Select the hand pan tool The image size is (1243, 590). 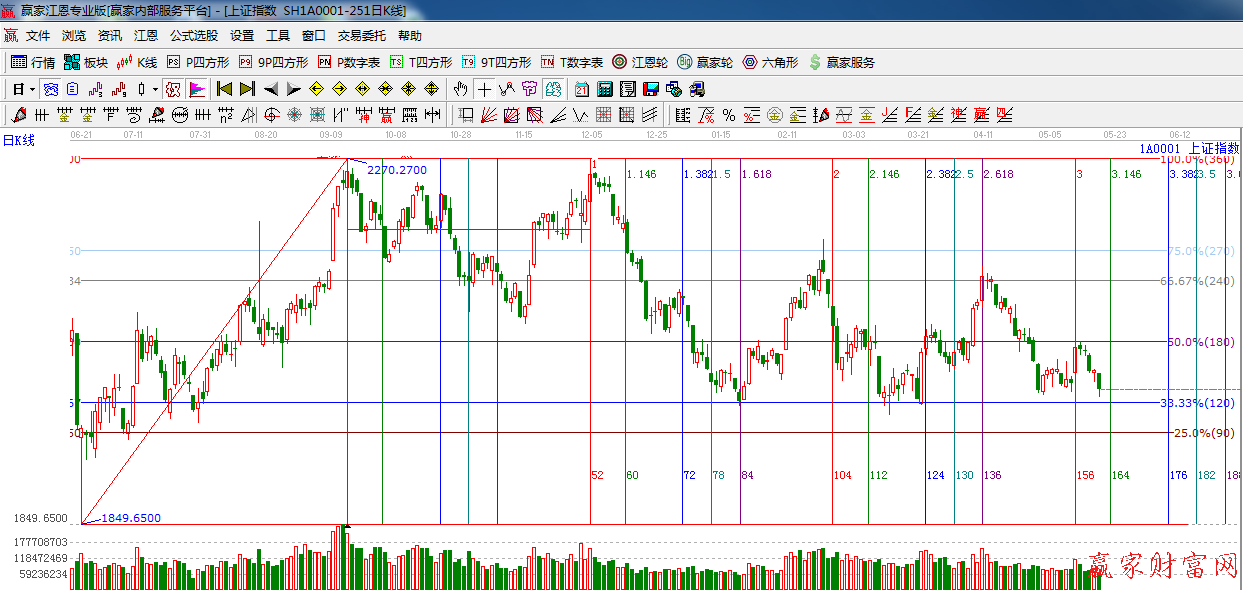click(460, 89)
